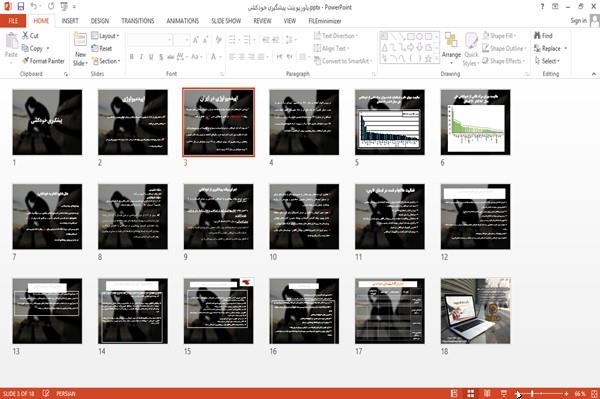The width and height of the screenshot is (600, 399).
Task: Click the Cut scissors button
Action: point(30,36)
